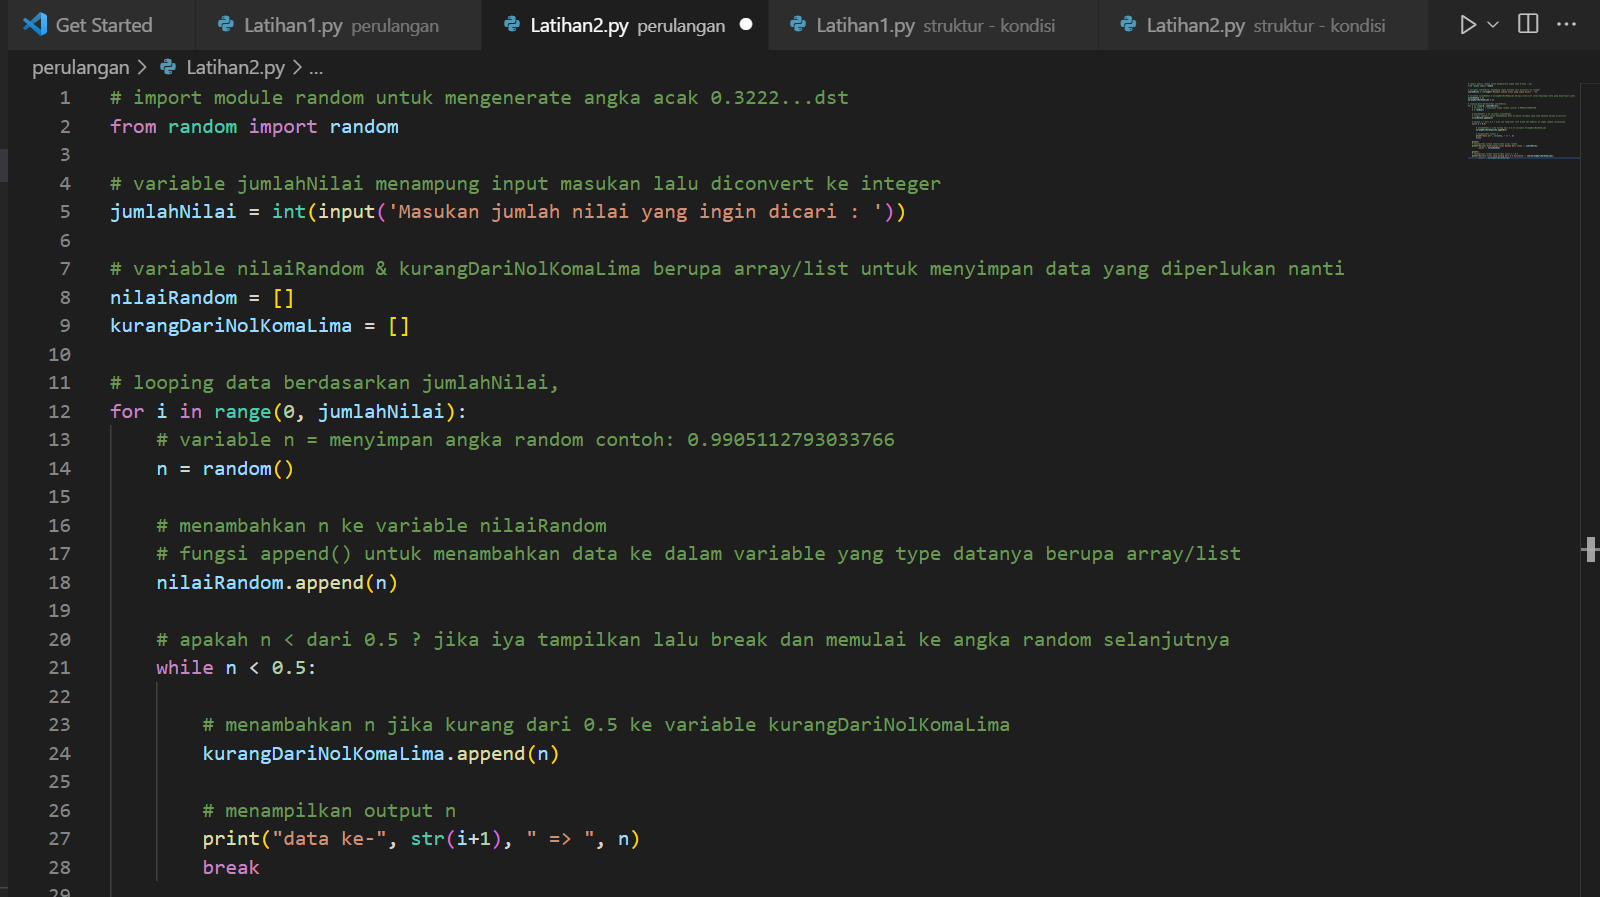This screenshot has height=897, width=1600.
Task: Click the perulangan breadcrumb folder
Action: coord(81,68)
